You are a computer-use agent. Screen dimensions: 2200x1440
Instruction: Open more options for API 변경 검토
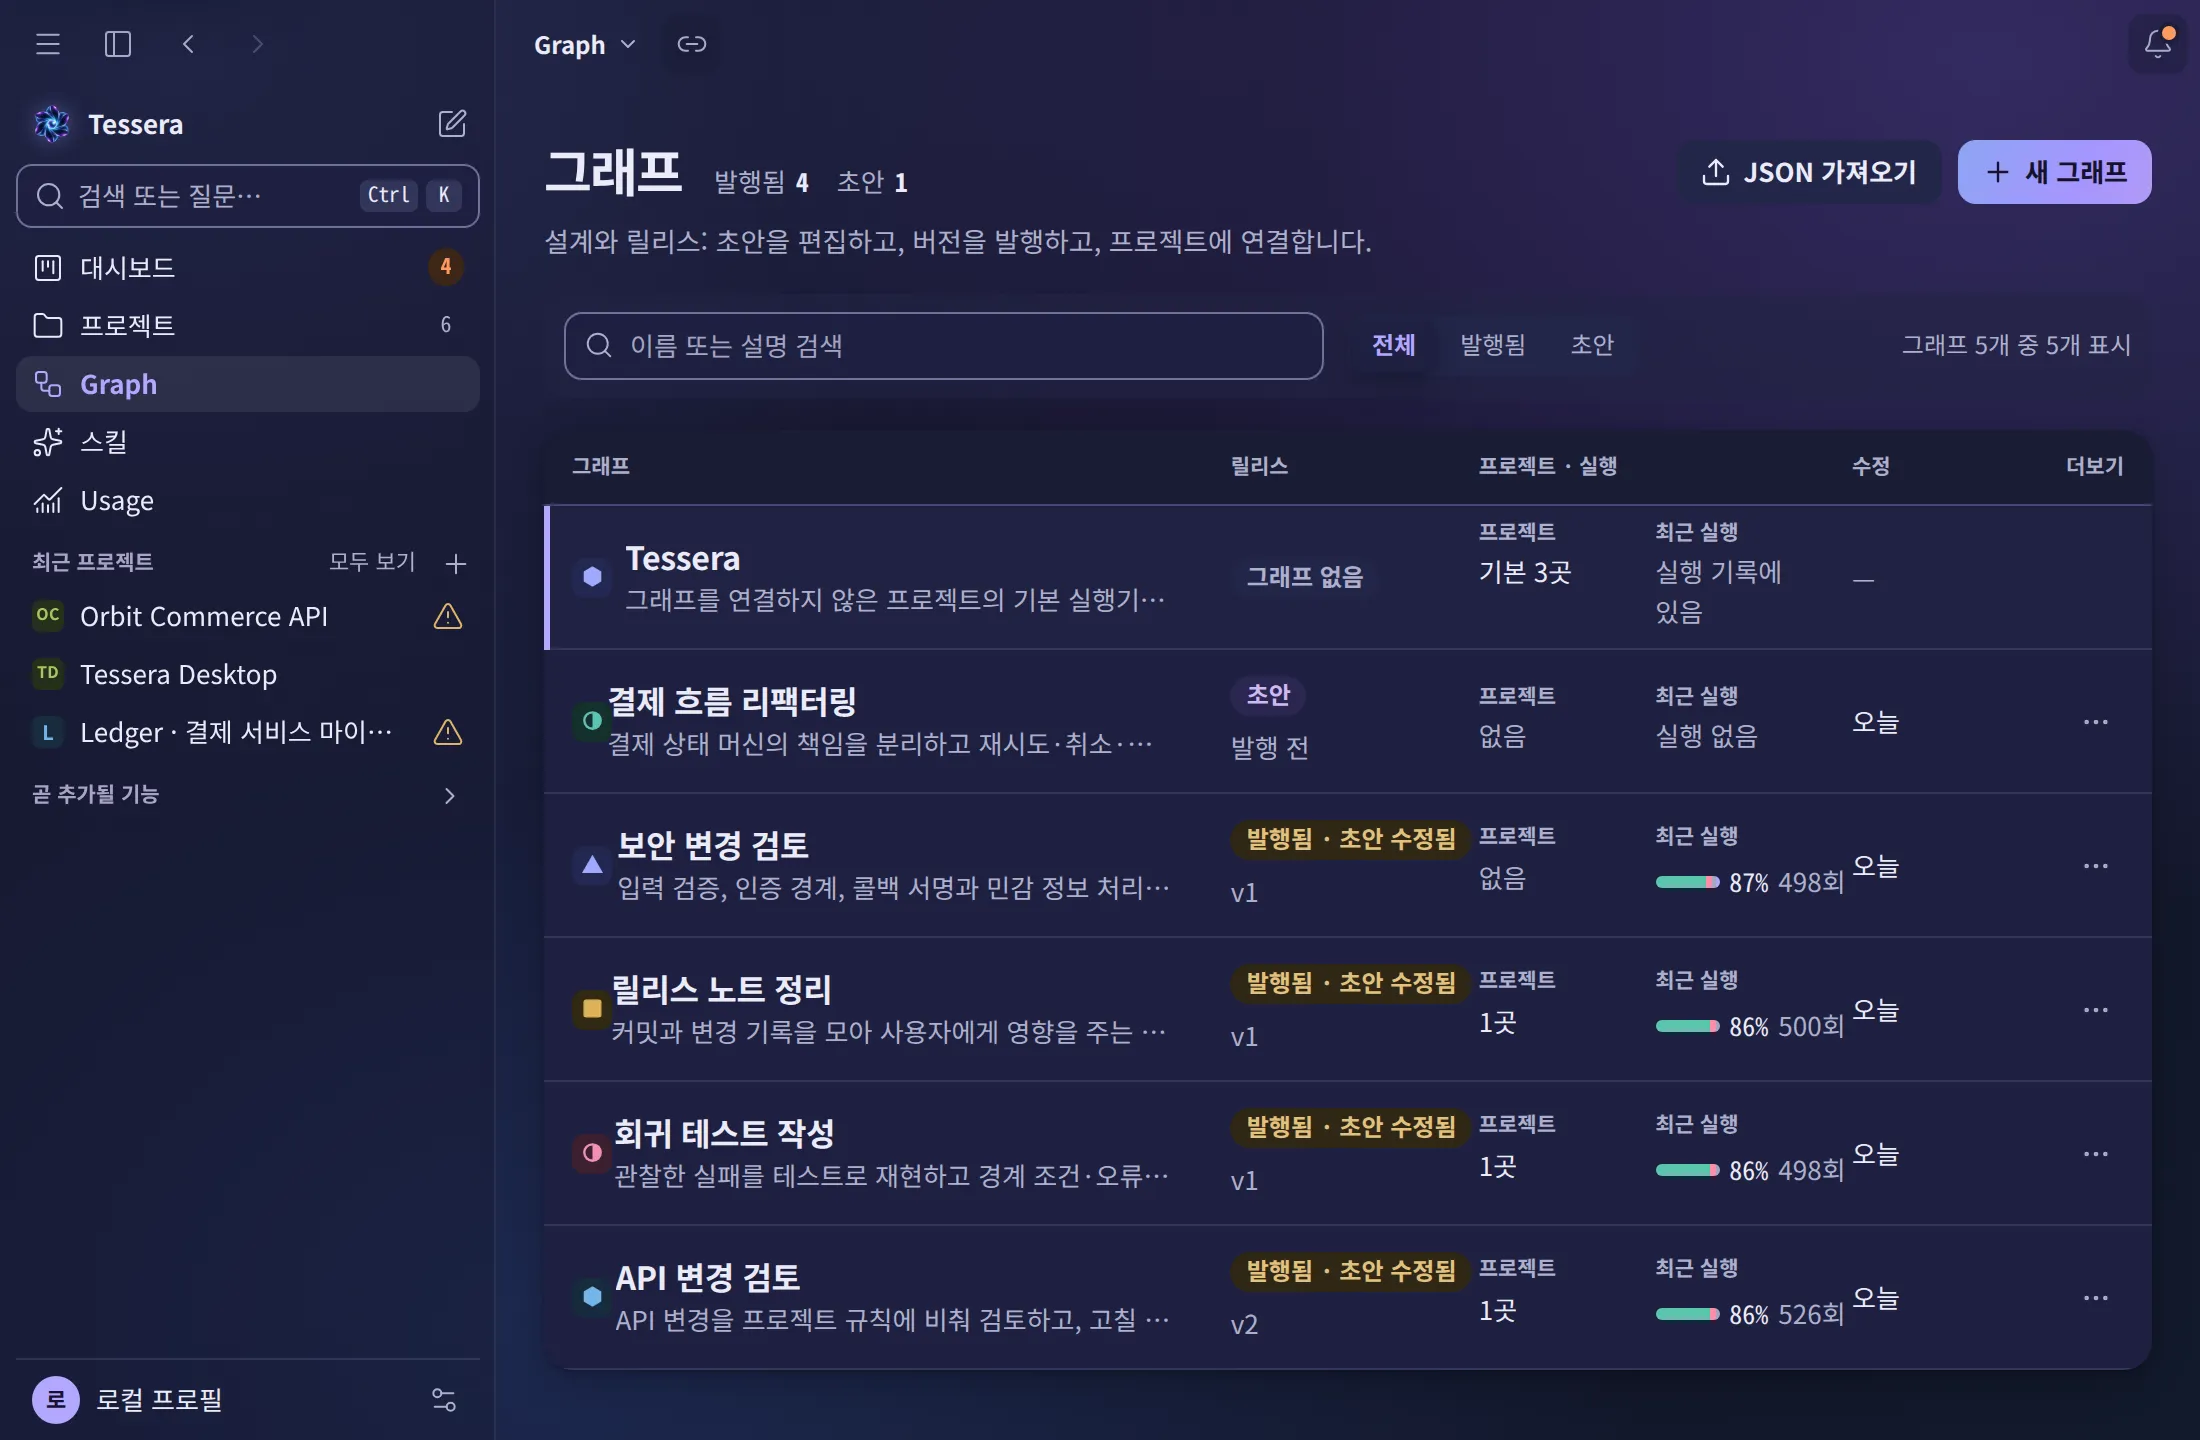[x=2096, y=1298]
